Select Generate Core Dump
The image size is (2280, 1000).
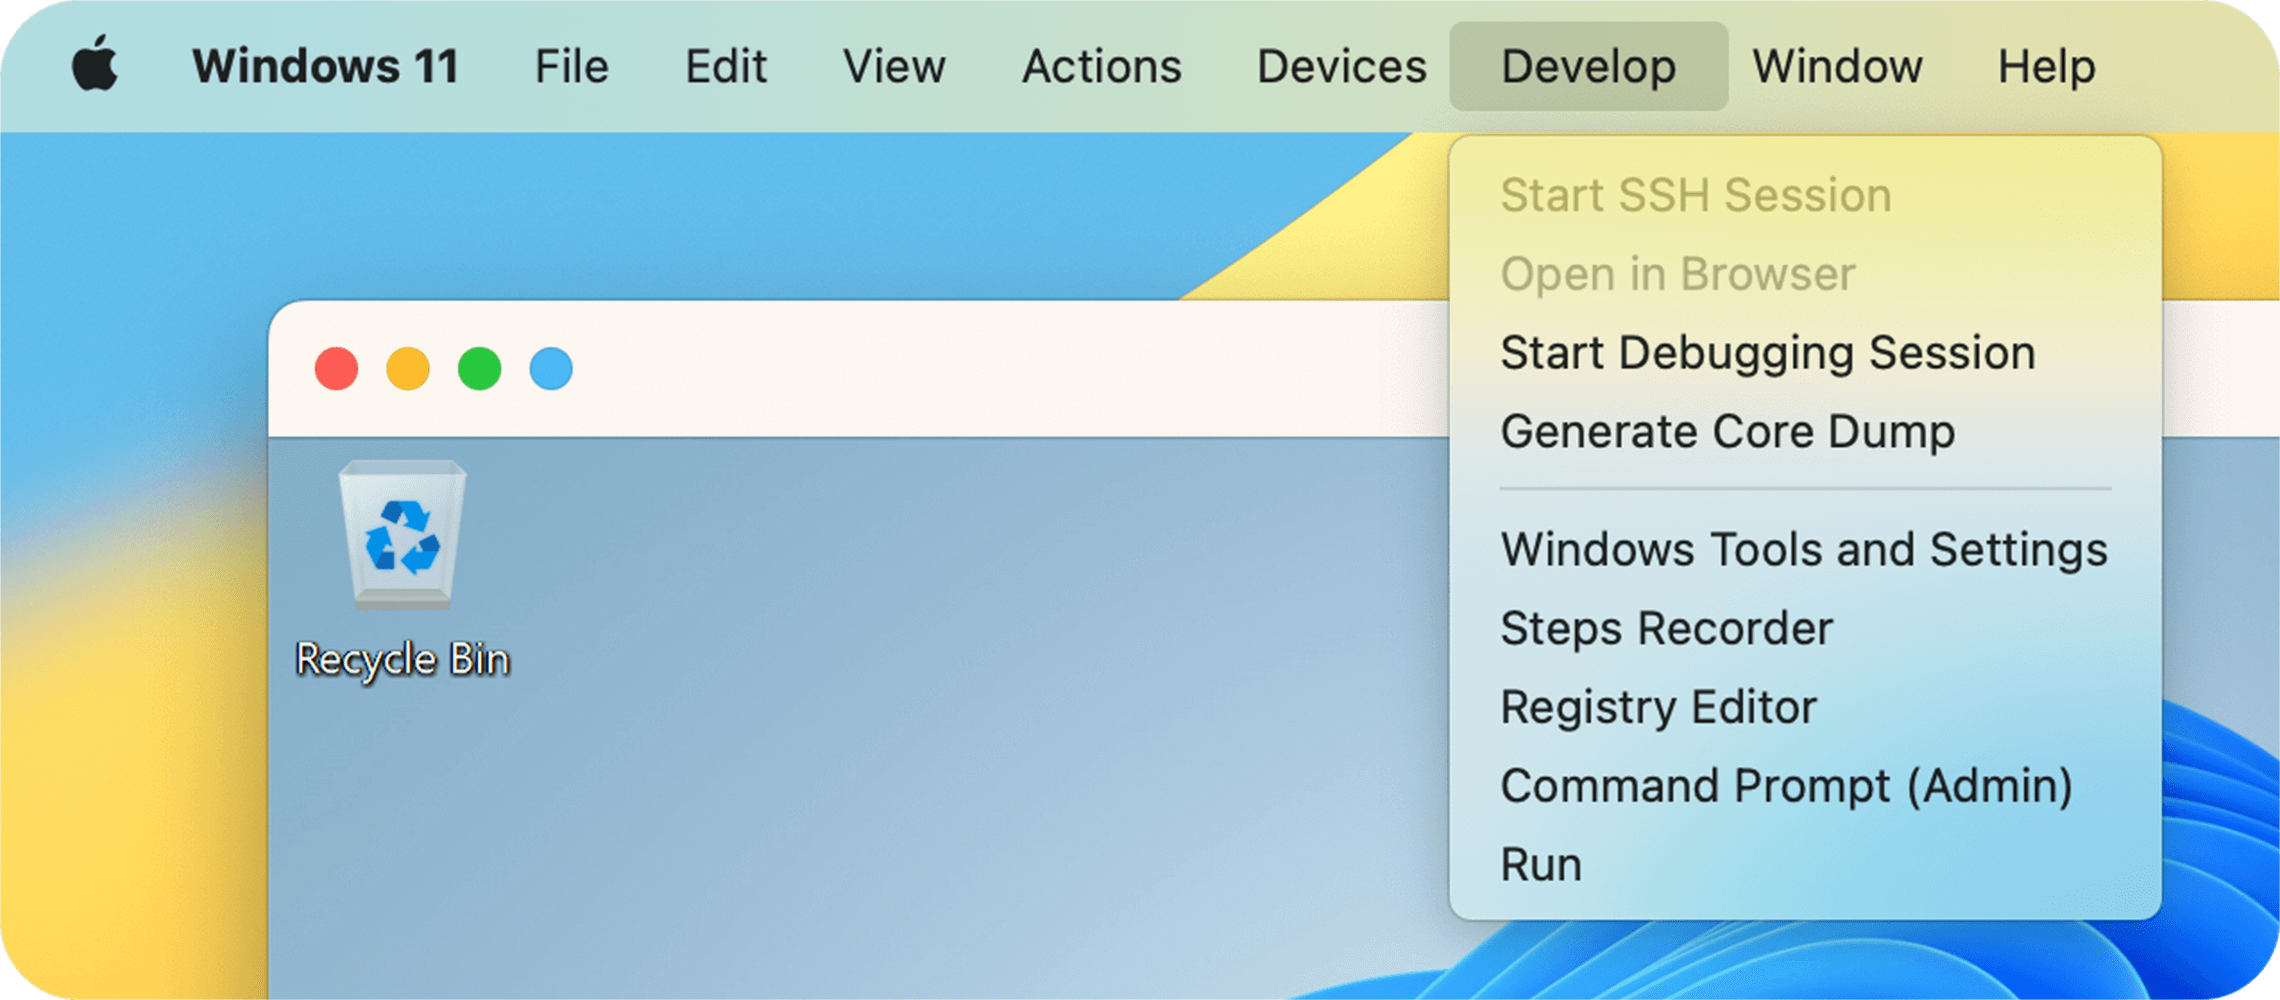pos(1805,432)
